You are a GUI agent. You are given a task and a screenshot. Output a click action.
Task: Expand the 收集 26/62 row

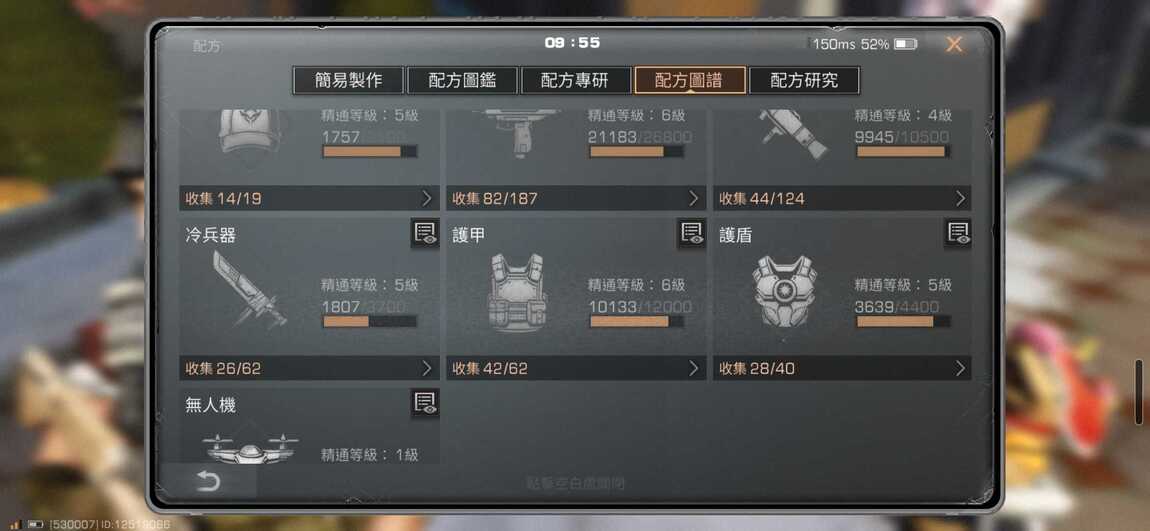(310, 368)
